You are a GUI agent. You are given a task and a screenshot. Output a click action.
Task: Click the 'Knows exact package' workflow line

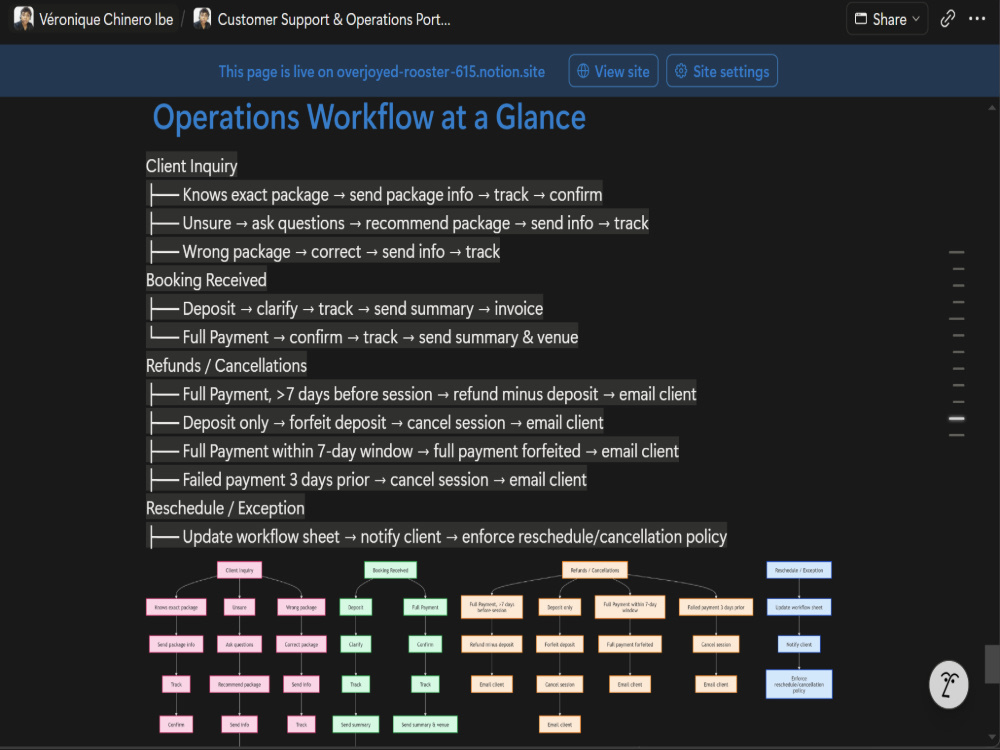(375, 195)
